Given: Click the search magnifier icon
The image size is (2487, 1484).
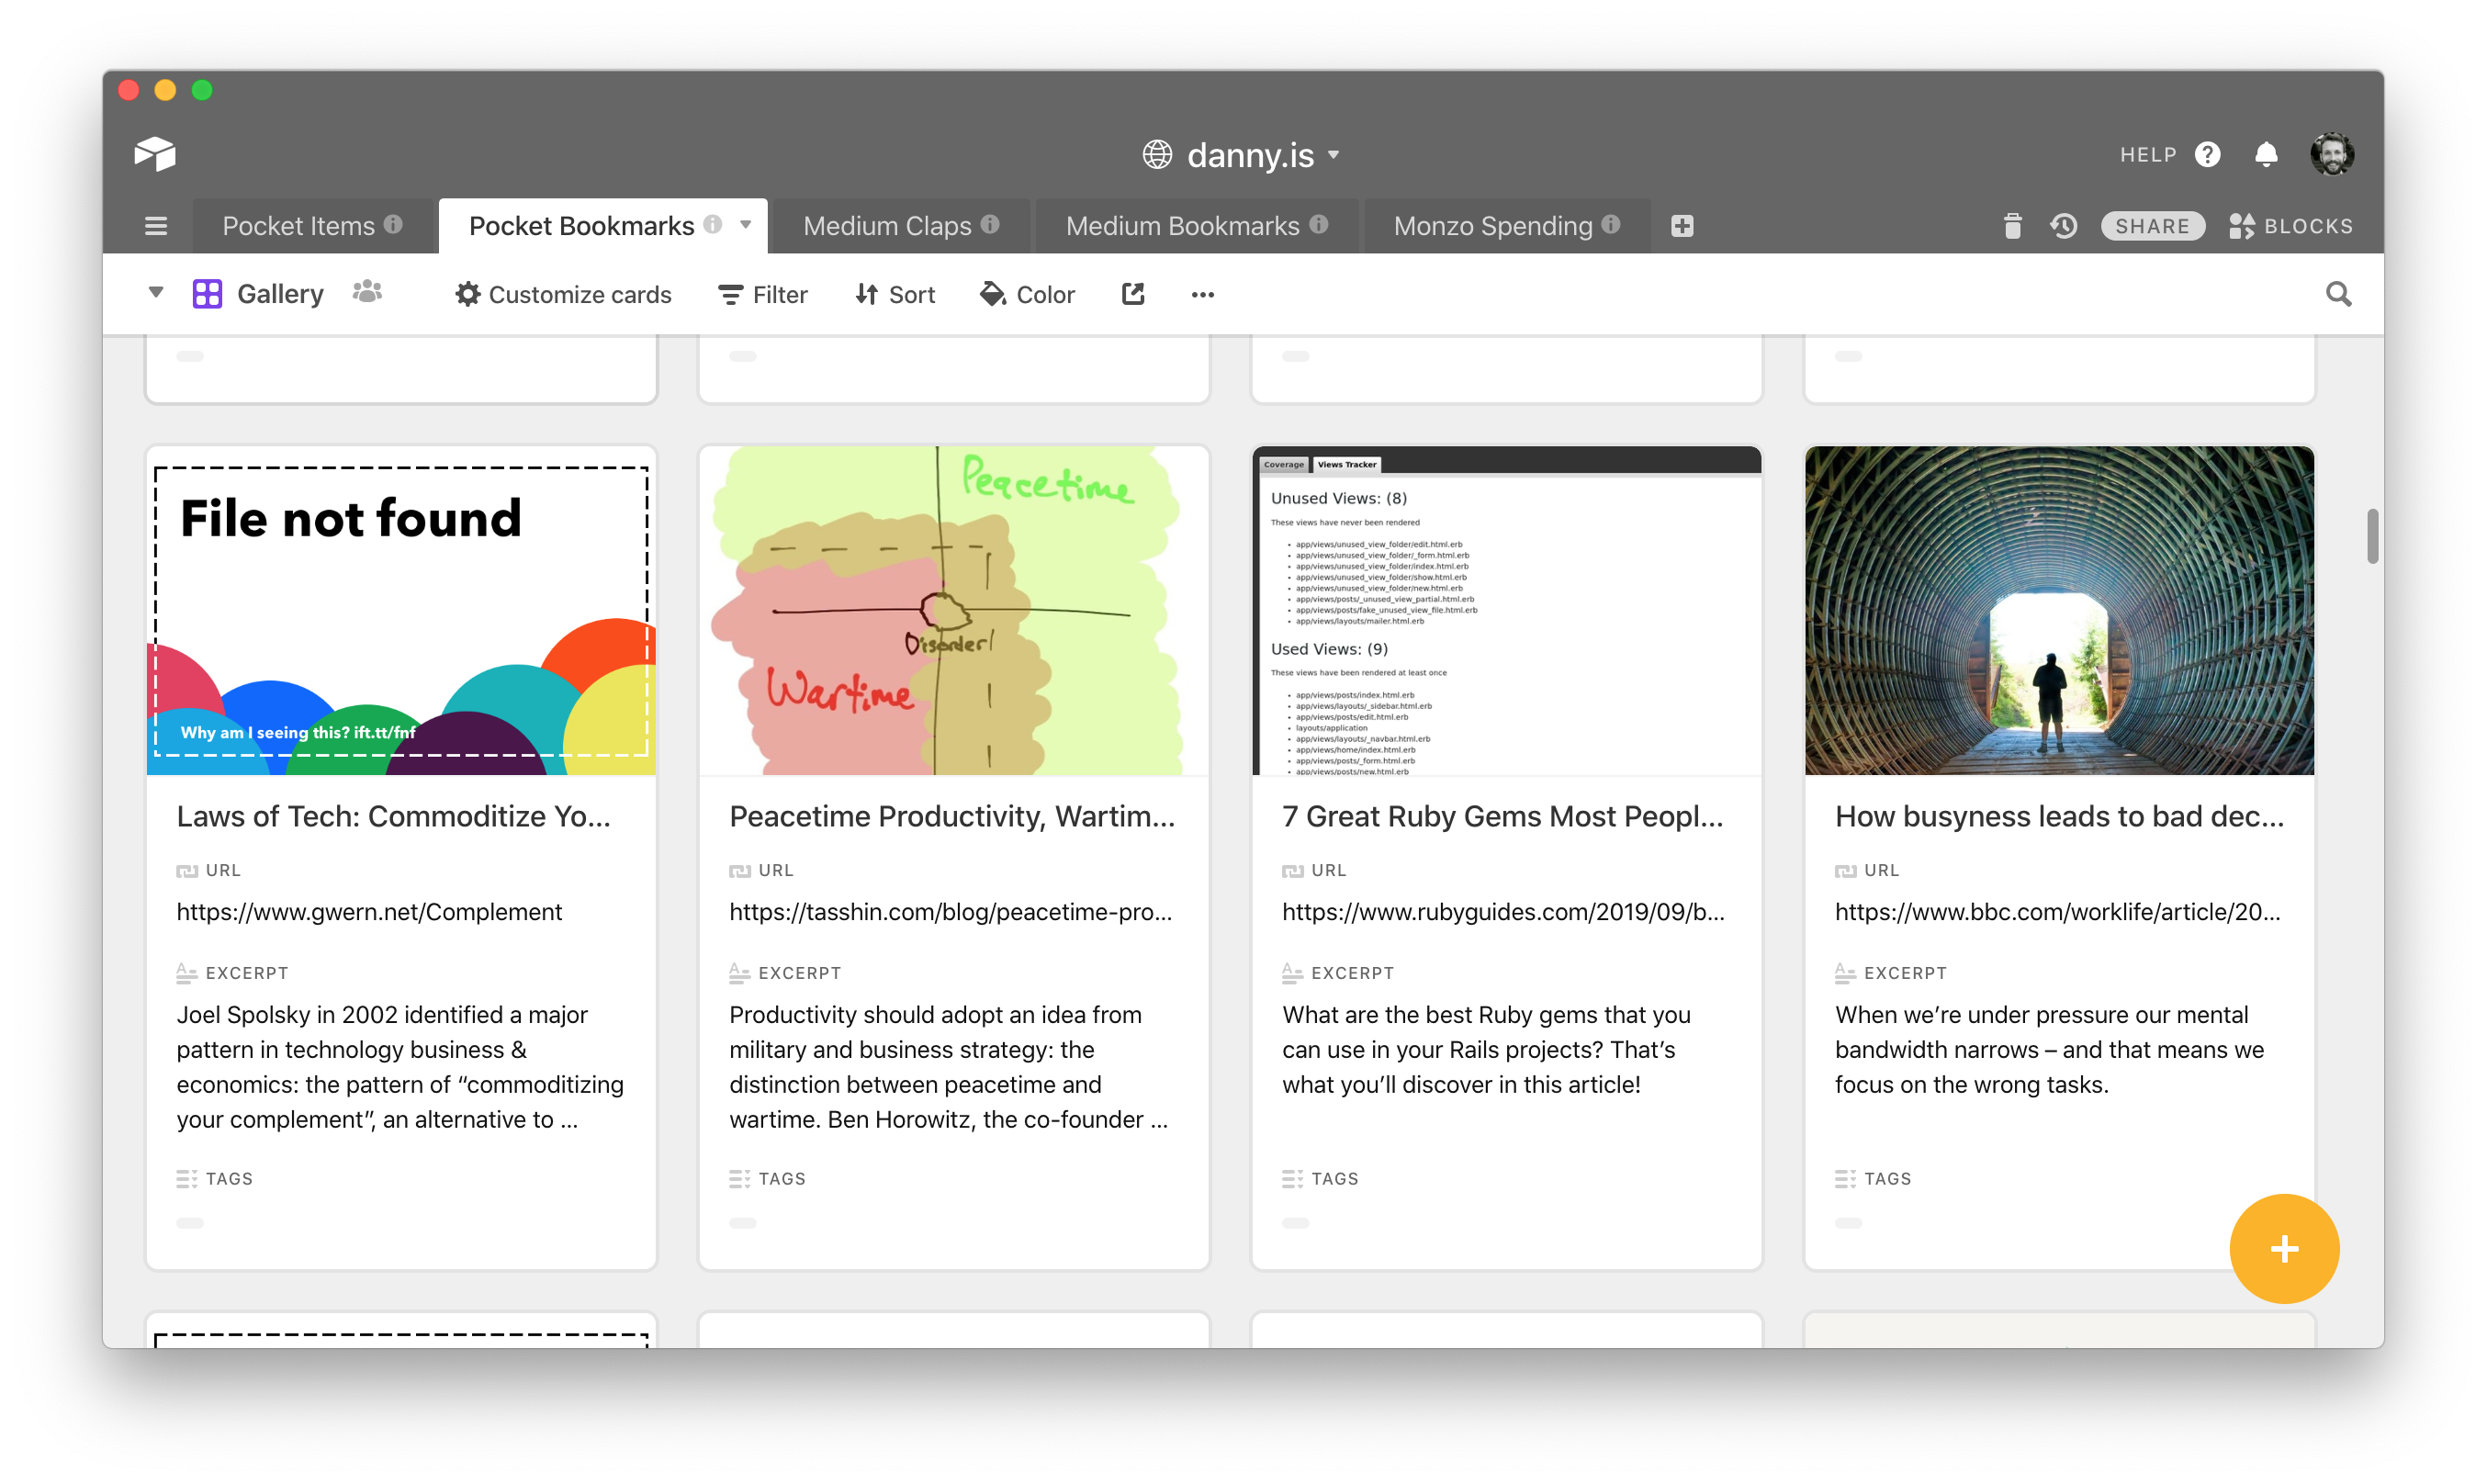Looking at the screenshot, I should click(x=2338, y=294).
